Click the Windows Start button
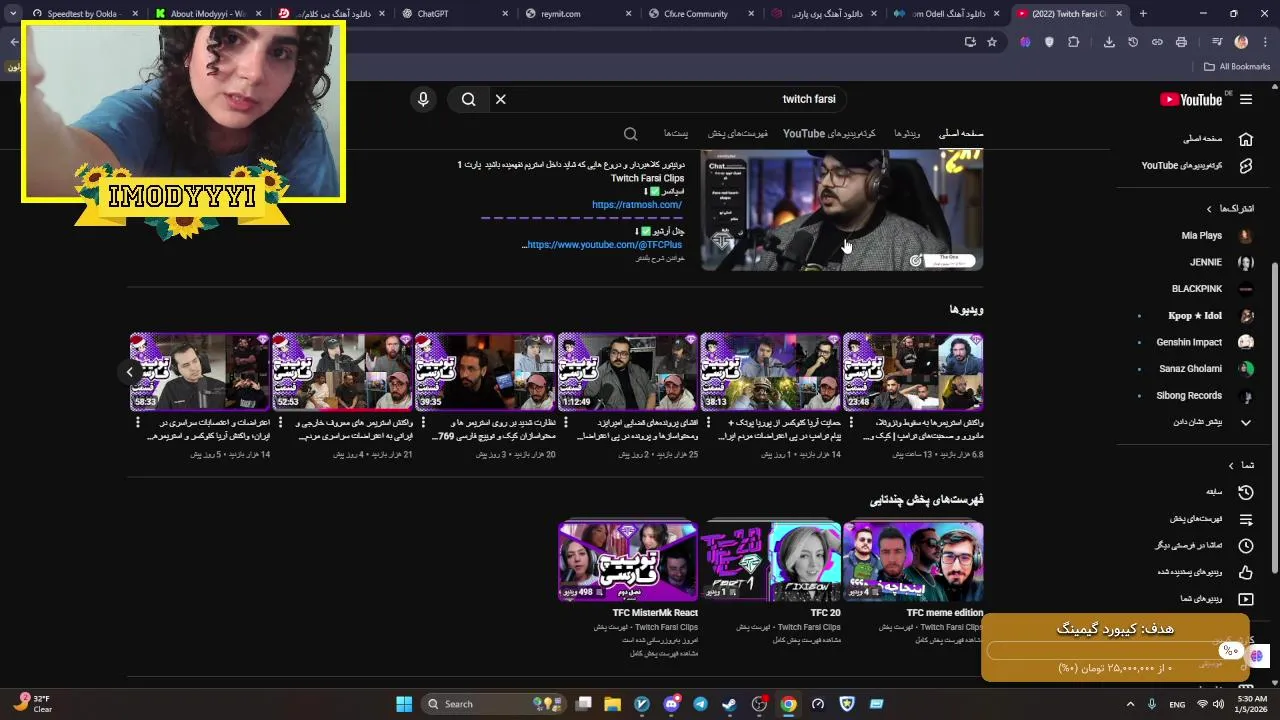Viewport: 1280px width, 720px height. coord(404,704)
